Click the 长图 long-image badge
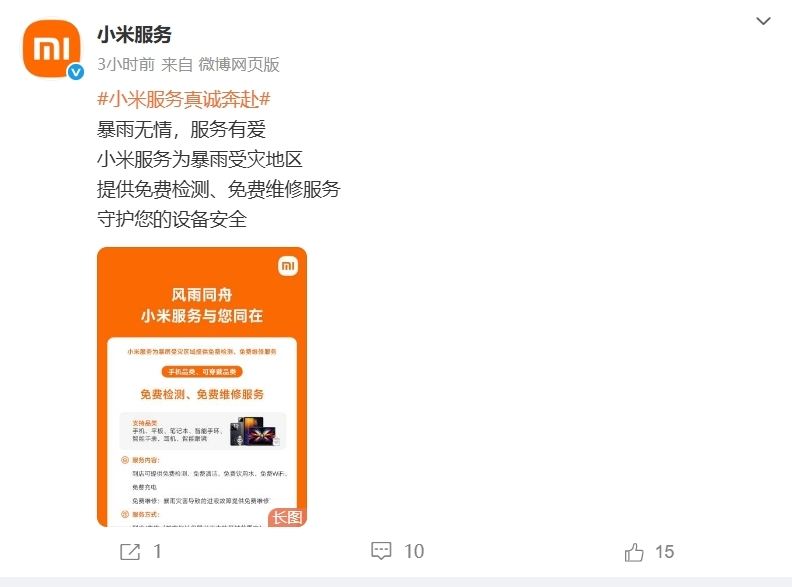792x587 pixels. (x=287, y=517)
